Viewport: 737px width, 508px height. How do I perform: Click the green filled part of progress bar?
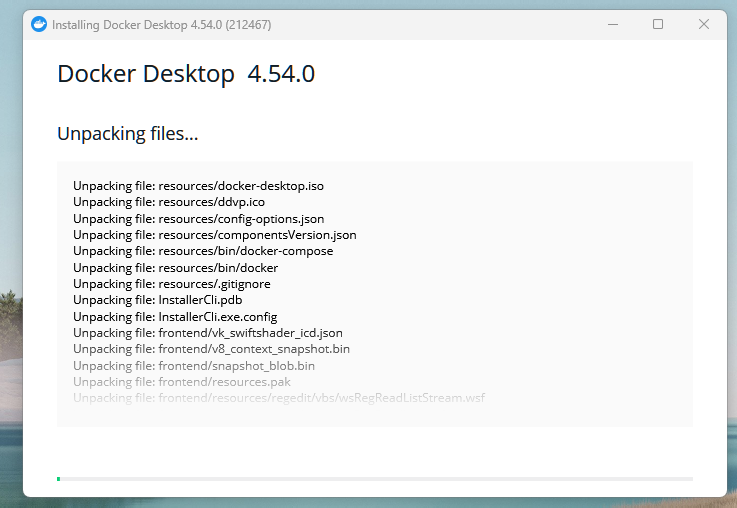tap(59, 479)
